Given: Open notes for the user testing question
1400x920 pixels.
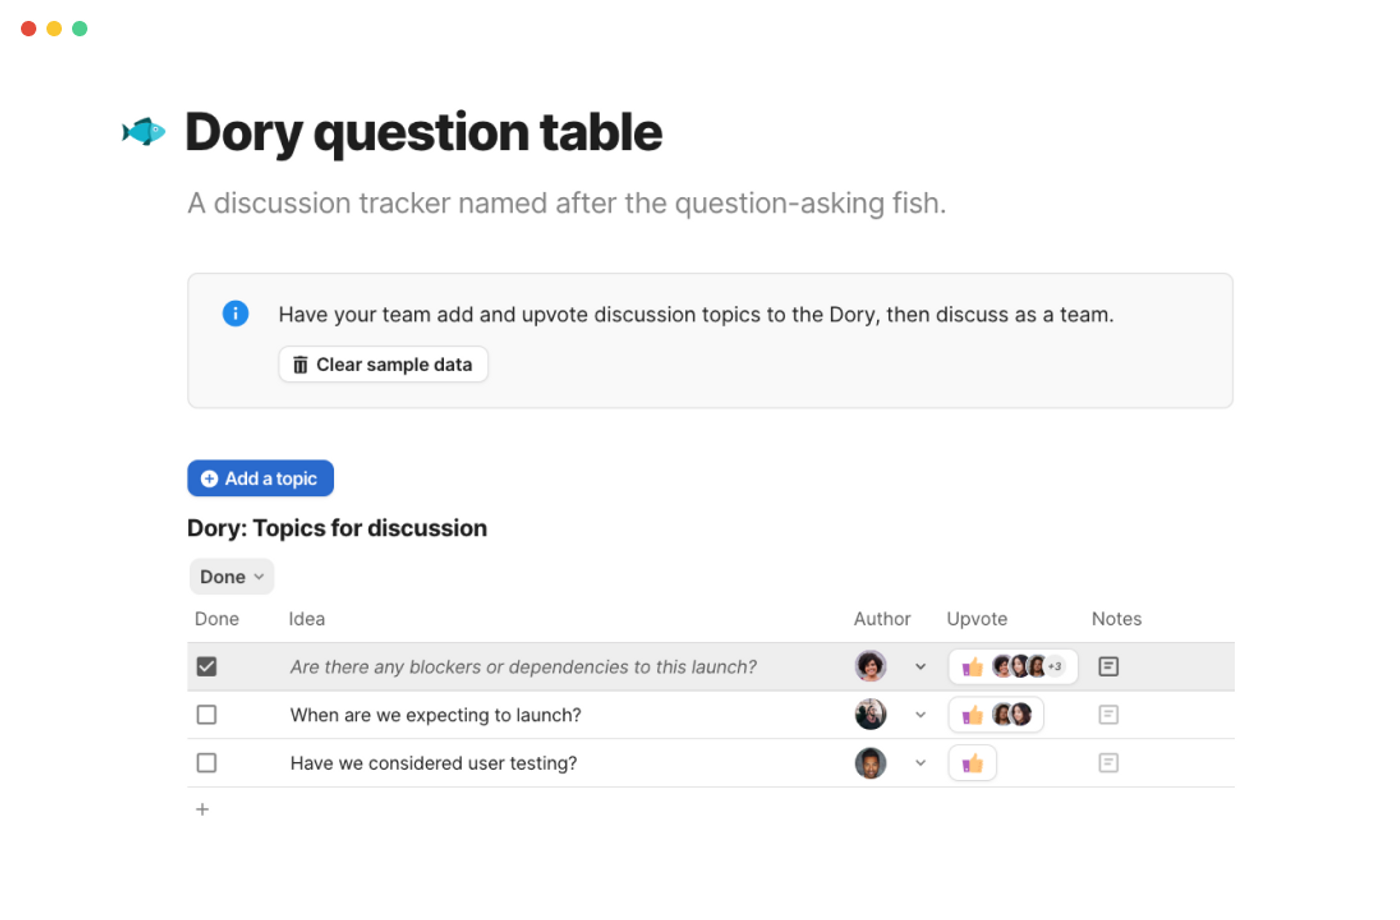Looking at the screenshot, I should (x=1108, y=763).
